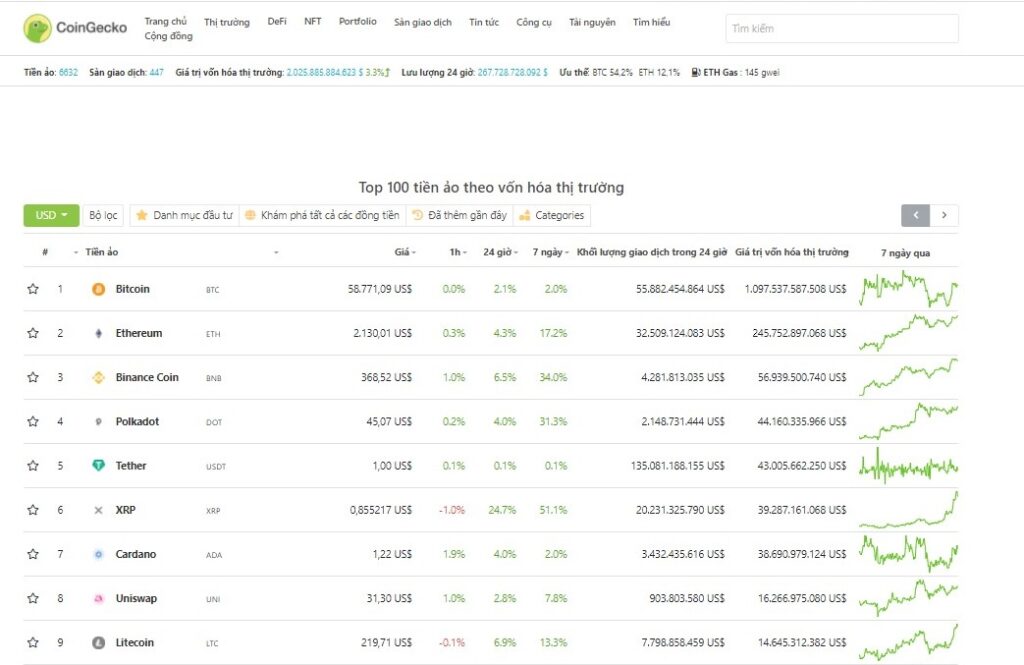Favorite Polkadot with its star icon
Screen dimensions: 1024x665
coord(33,421)
